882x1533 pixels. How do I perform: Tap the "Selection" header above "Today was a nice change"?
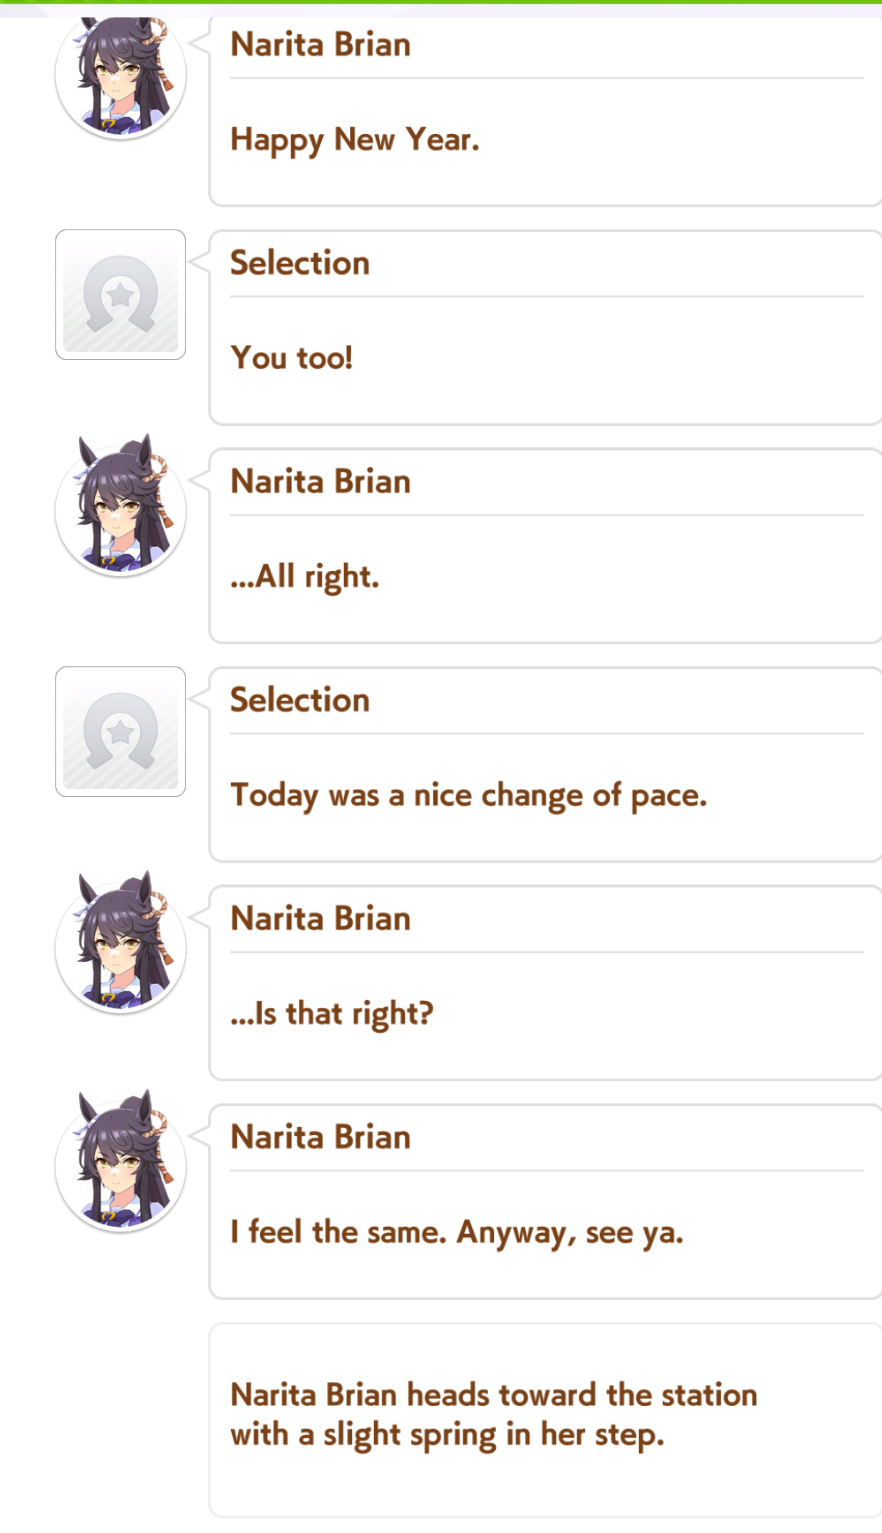300,700
